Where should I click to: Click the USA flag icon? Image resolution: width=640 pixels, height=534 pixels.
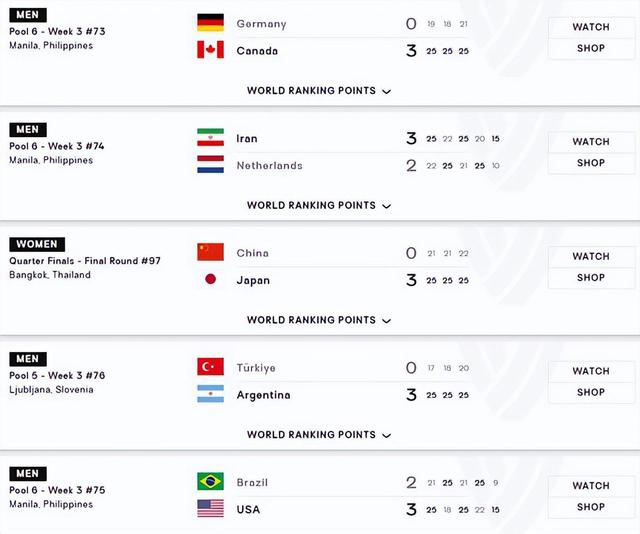tap(210, 509)
